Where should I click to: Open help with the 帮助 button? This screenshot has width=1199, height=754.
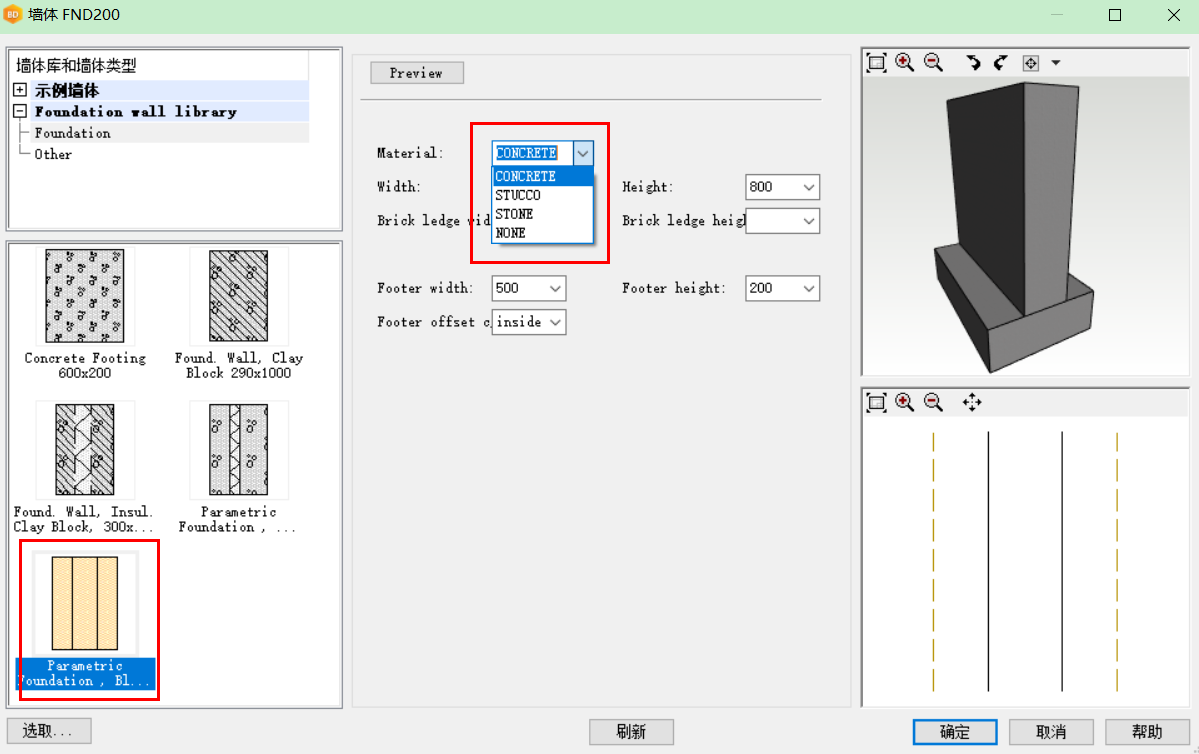(1147, 732)
